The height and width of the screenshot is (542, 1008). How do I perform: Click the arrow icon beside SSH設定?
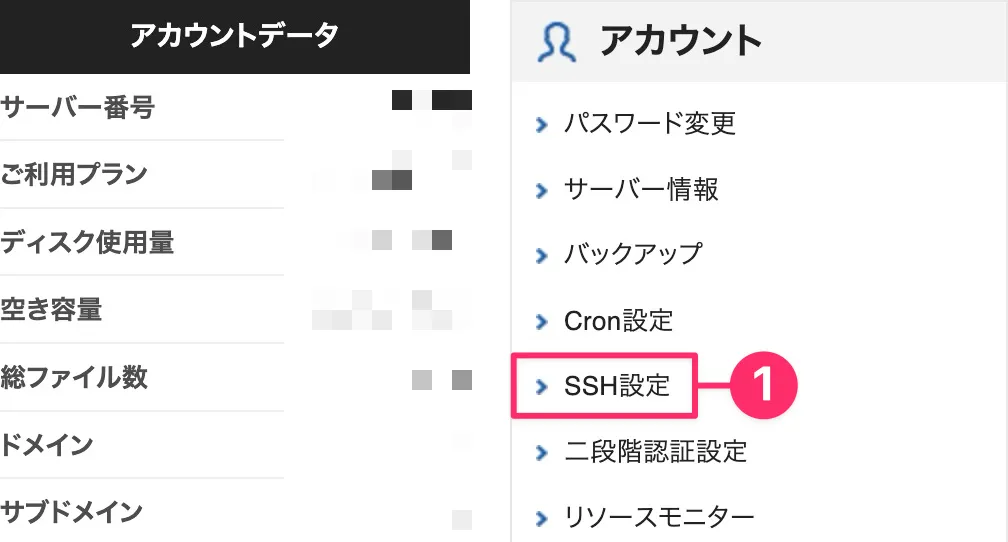pyautogui.click(x=542, y=386)
